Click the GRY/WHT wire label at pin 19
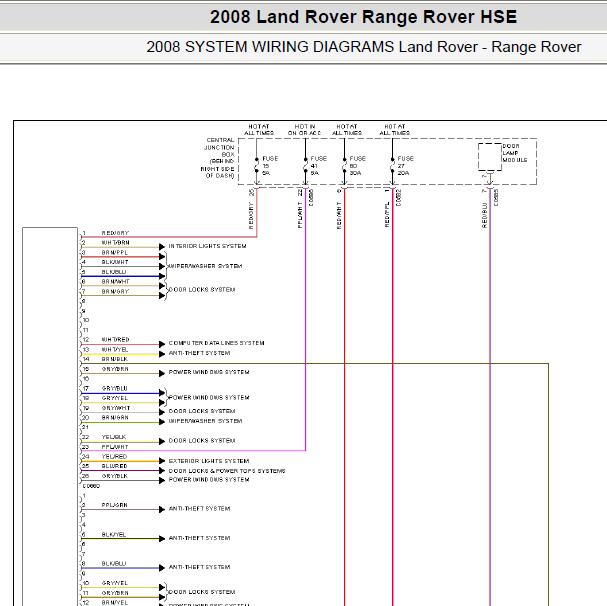 click(116, 408)
